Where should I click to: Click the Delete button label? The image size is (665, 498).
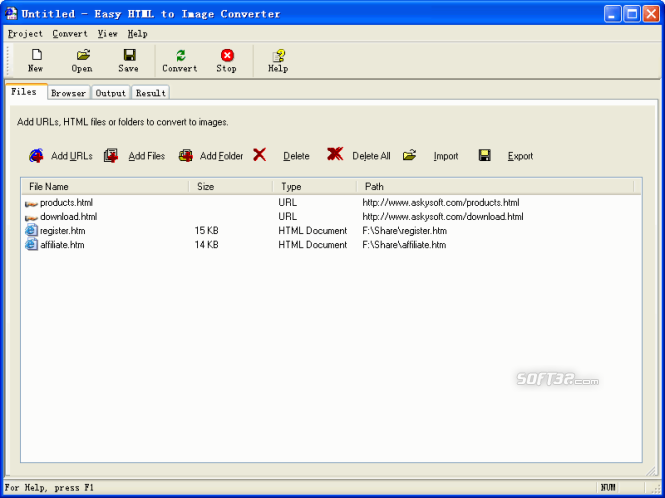(296, 156)
